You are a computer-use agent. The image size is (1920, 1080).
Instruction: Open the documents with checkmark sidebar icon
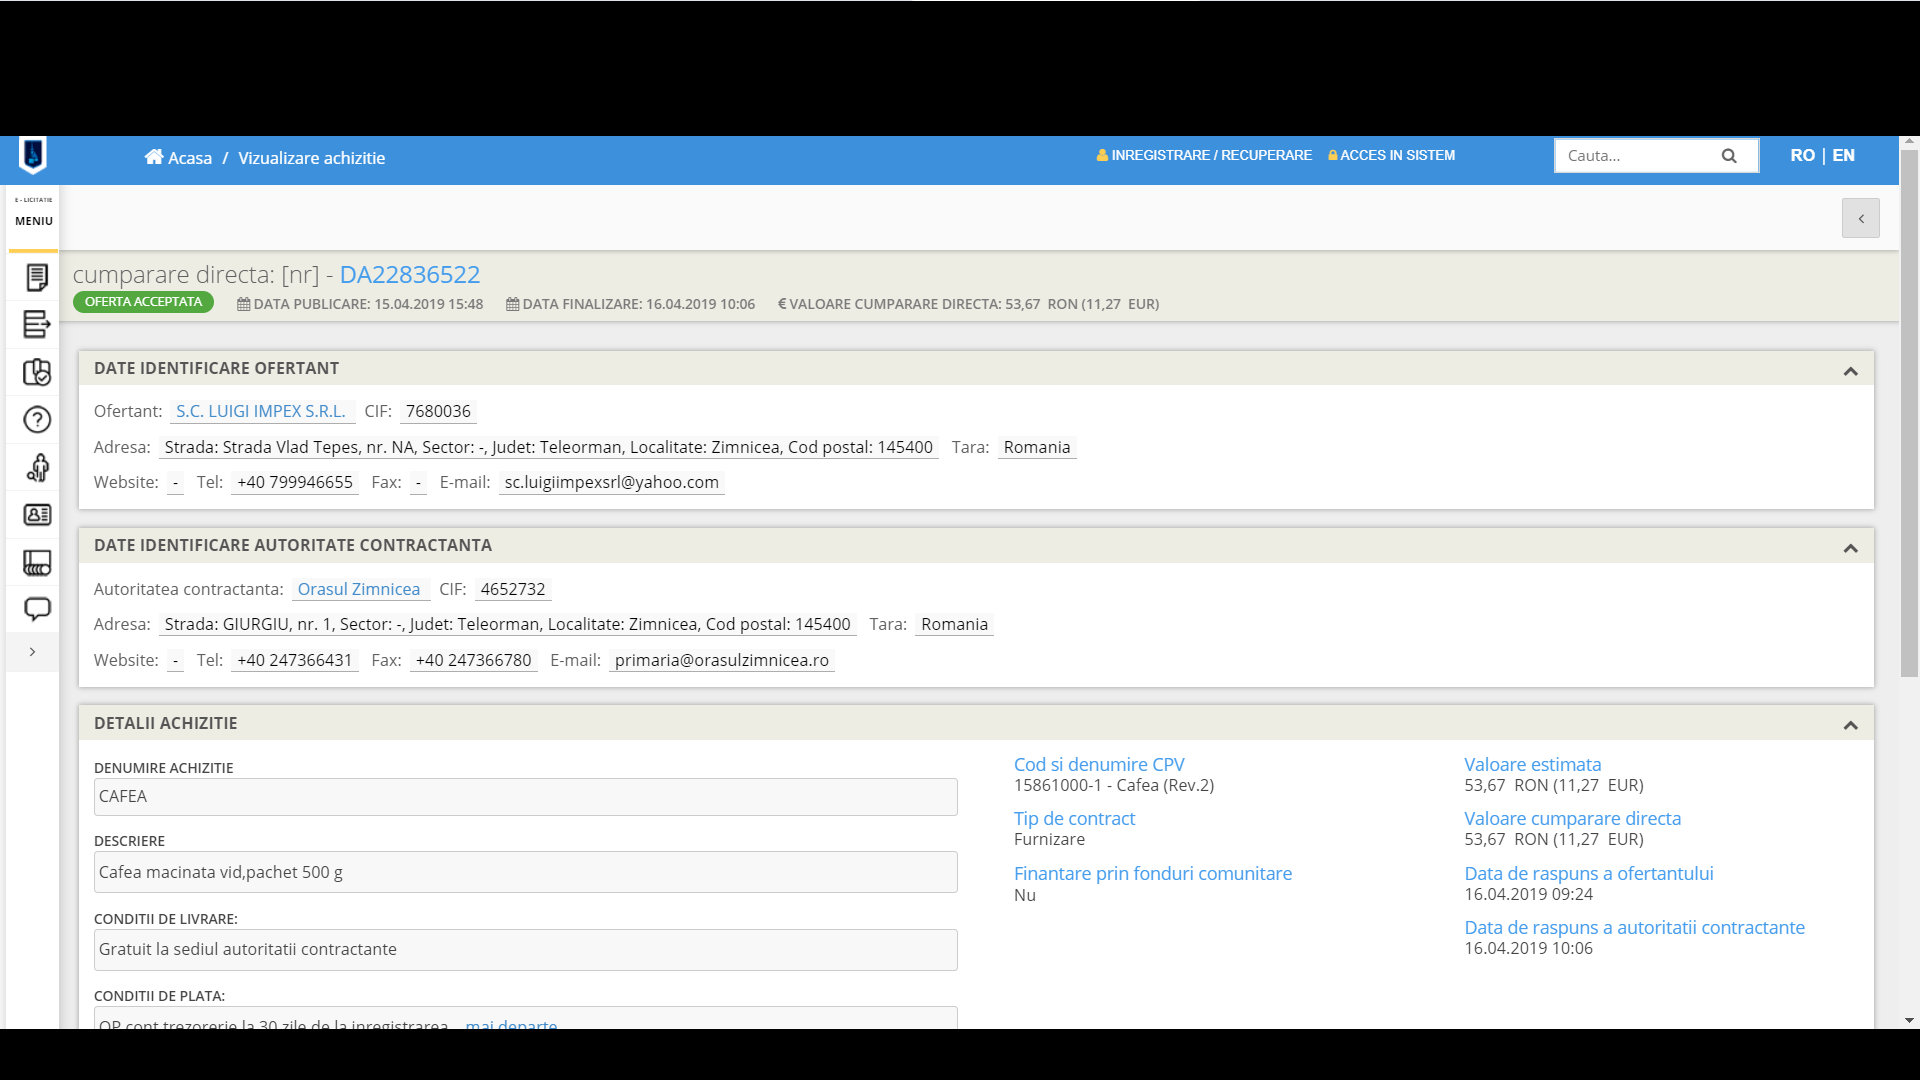[37, 372]
